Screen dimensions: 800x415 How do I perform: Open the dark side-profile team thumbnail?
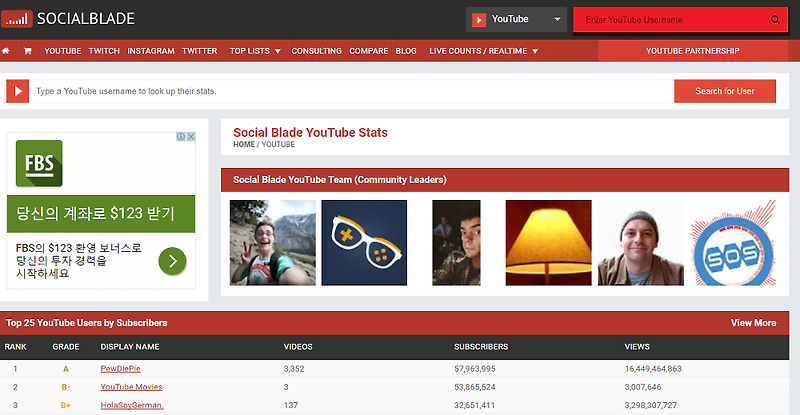click(456, 243)
